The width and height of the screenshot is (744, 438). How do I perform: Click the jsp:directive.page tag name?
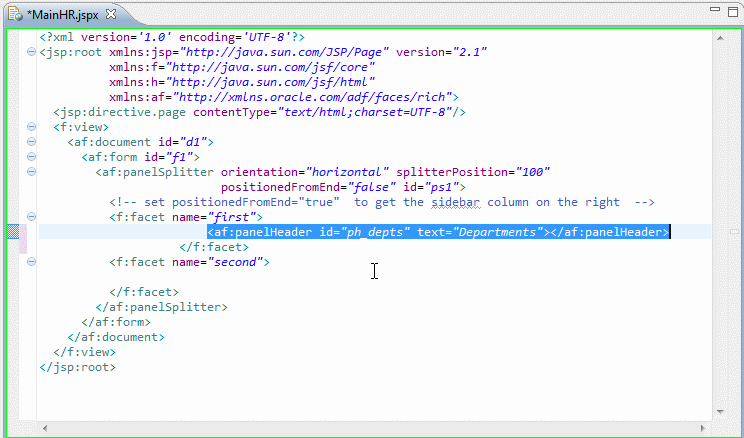pyautogui.click(x=123, y=112)
